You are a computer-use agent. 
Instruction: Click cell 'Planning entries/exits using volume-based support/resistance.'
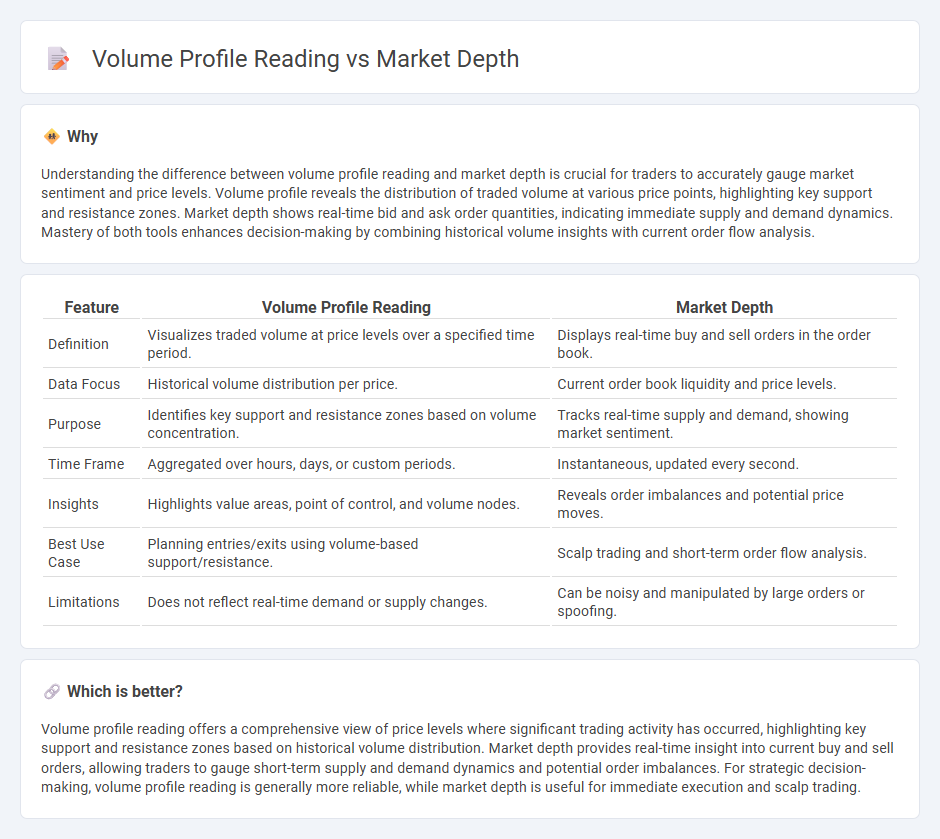(x=345, y=553)
